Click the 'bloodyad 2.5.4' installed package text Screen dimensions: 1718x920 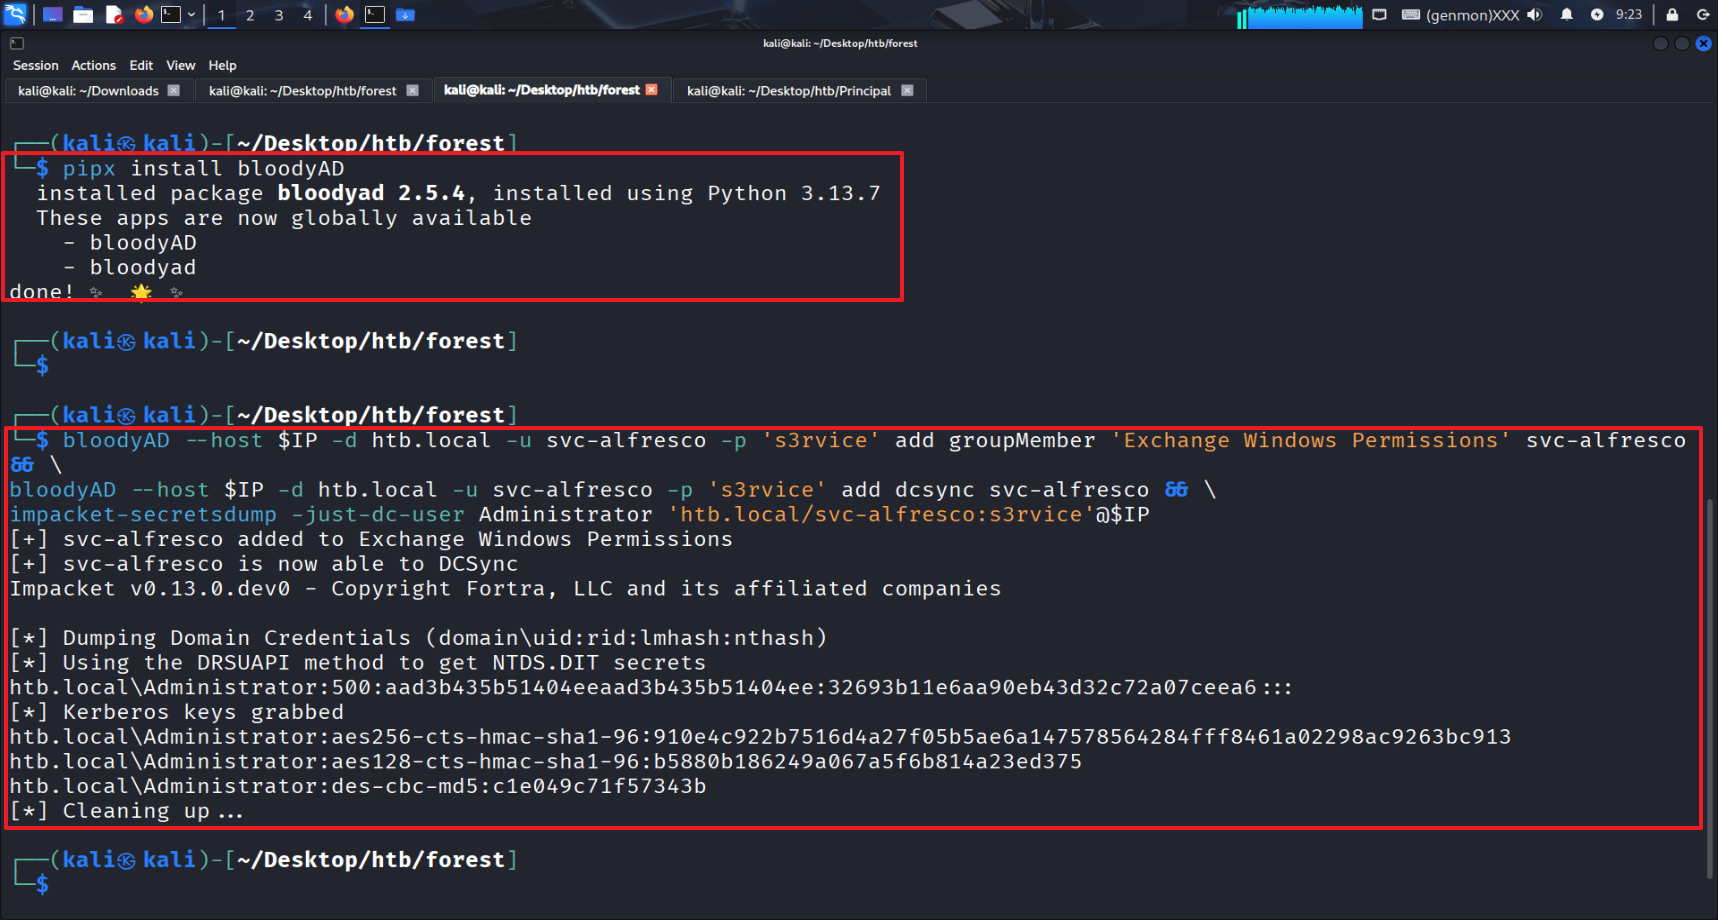point(371,193)
